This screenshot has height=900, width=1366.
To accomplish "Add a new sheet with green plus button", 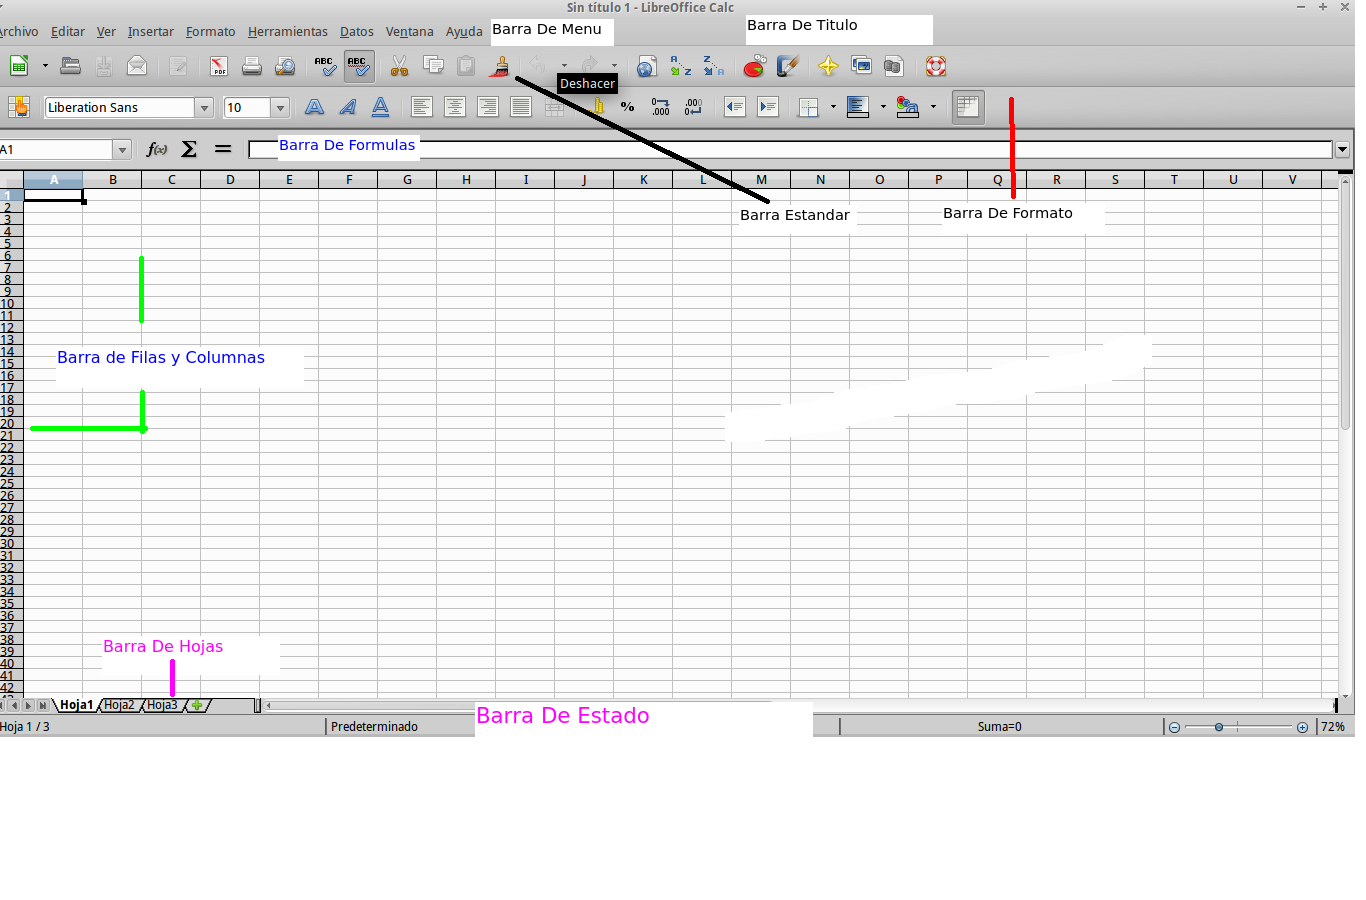I will pos(197,705).
